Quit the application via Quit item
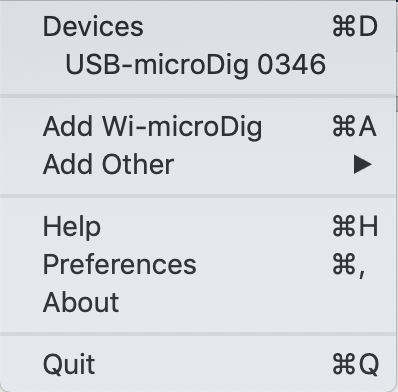398x392 pixels. point(198,364)
